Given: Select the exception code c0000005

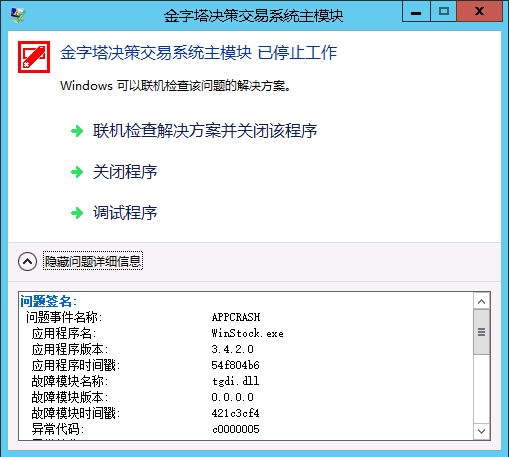Looking at the screenshot, I should point(236,429).
